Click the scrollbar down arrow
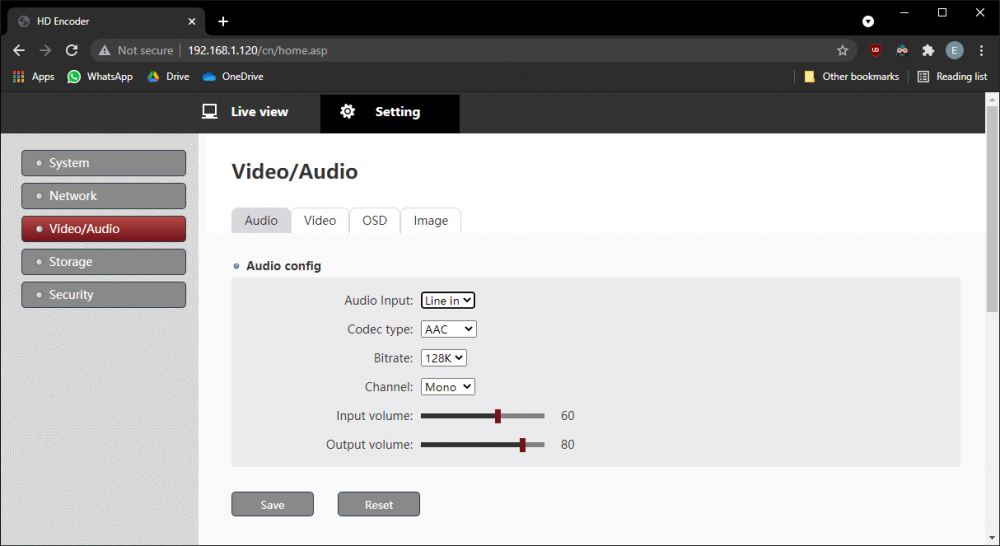Image resolution: width=1000 pixels, height=546 pixels. click(992, 538)
